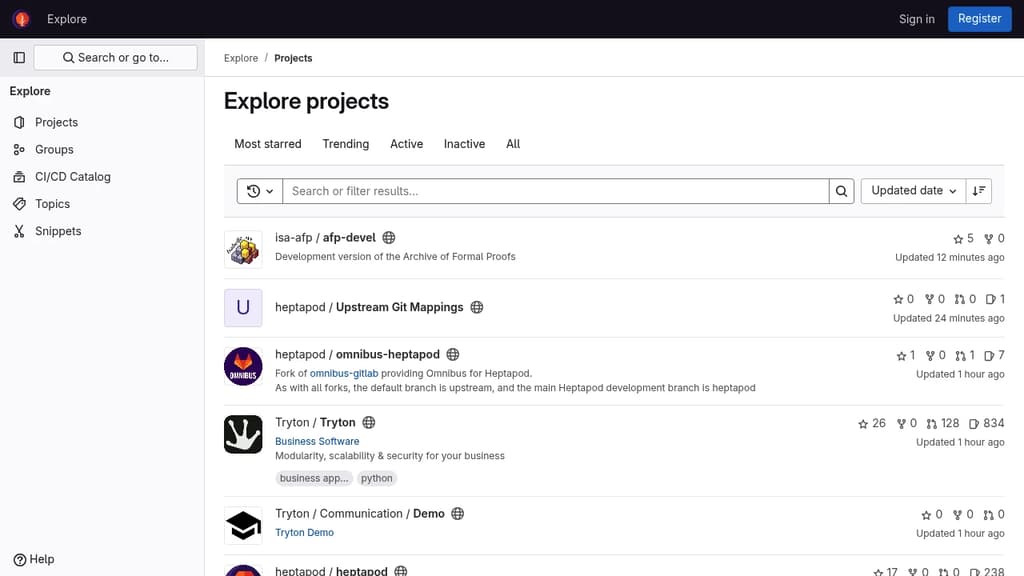Viewport: 1024px width, 576px height.
Task: Select the Most starred tab
Action: [x=268, y=144]
